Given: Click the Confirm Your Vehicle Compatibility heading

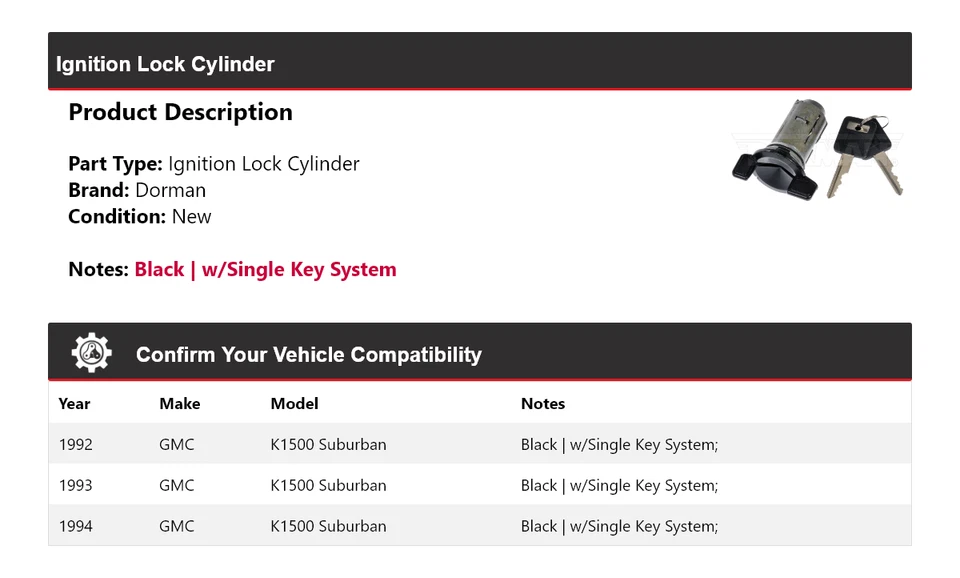Looking at the screenshot, I should tap(308, 355).
